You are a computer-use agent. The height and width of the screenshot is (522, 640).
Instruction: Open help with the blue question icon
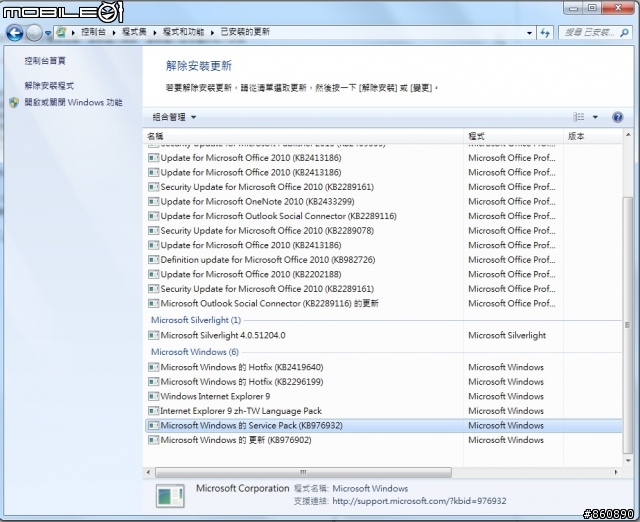coord(618,117)
